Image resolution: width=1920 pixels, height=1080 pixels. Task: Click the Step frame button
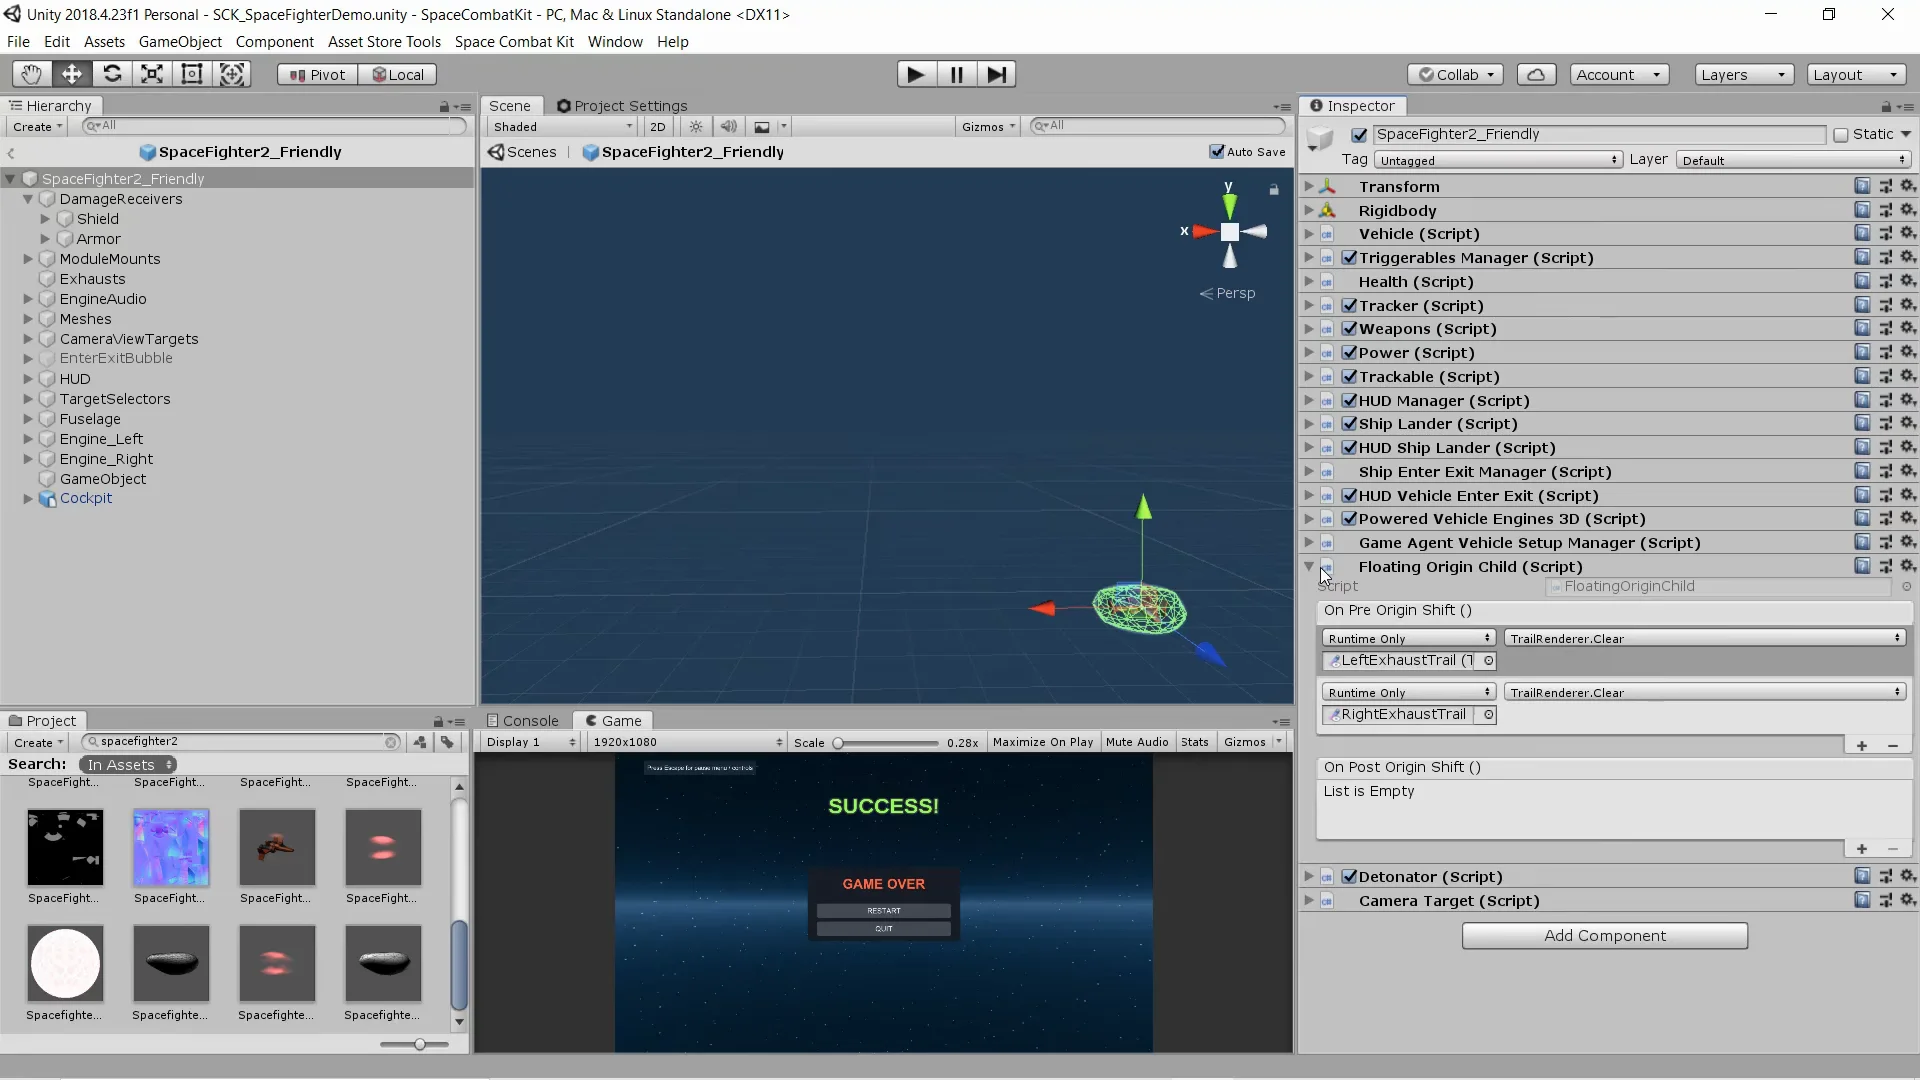997,74
